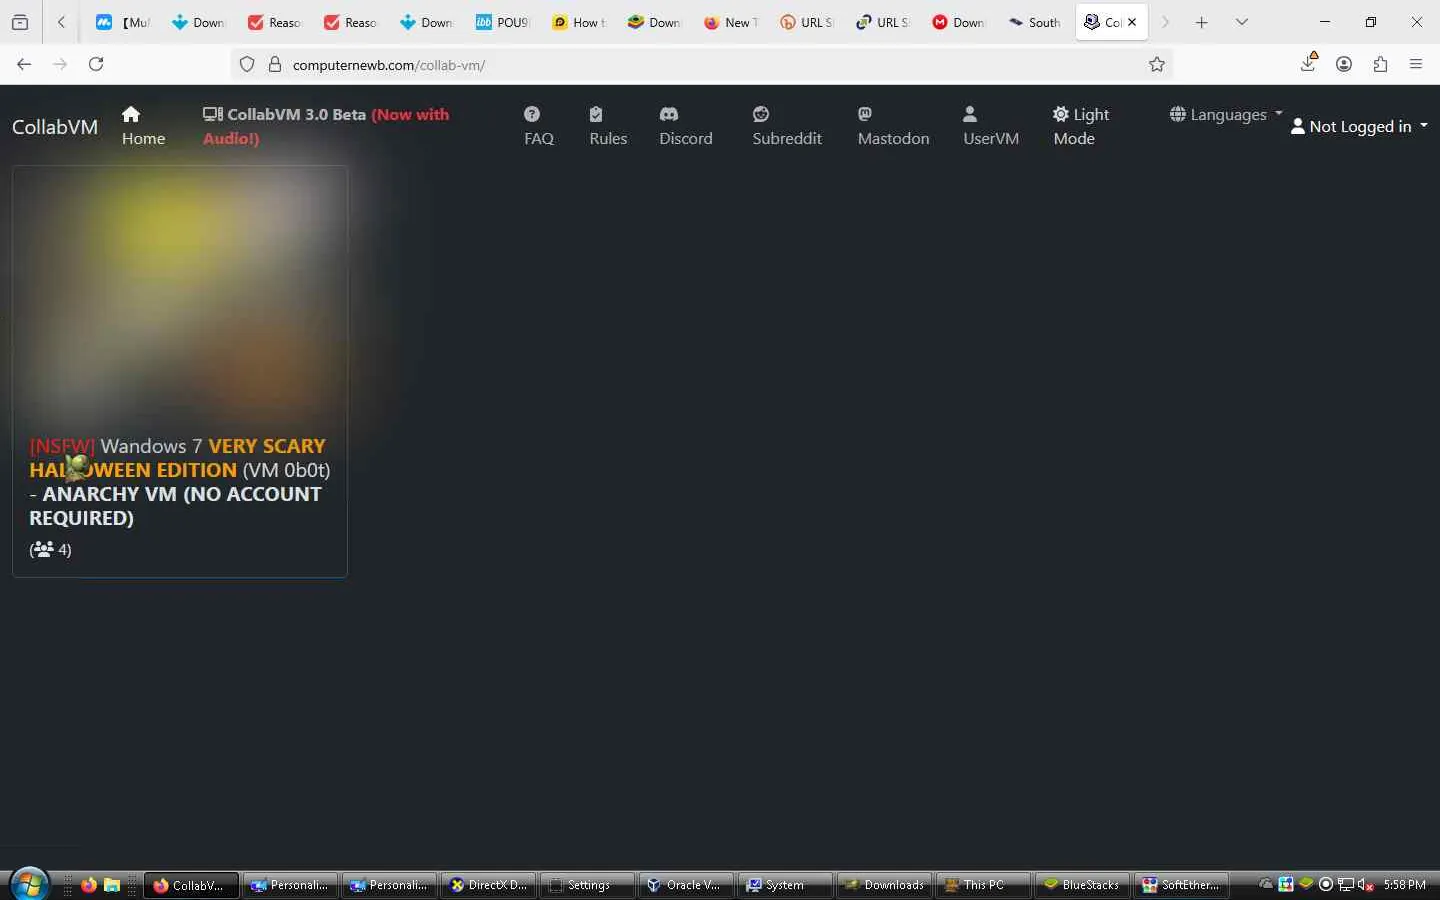Launch Firefox from the quick launch bar

(x=89, y=885)
